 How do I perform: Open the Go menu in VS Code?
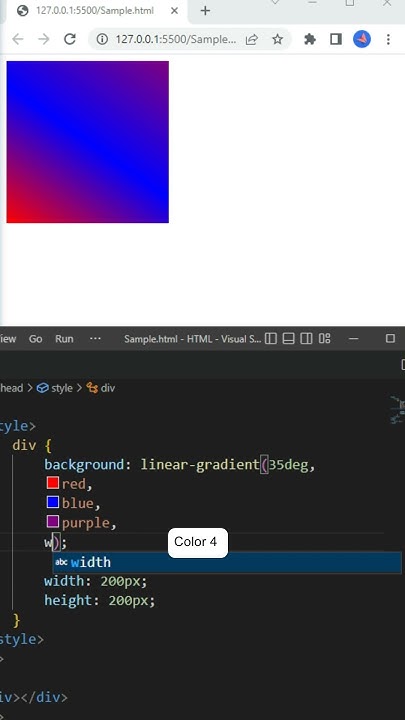pyautogui.click(x=35, y=339)
